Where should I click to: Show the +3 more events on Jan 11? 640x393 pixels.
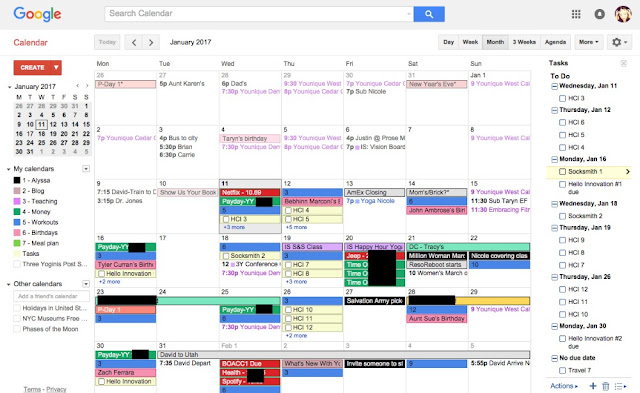coord(234,227)
